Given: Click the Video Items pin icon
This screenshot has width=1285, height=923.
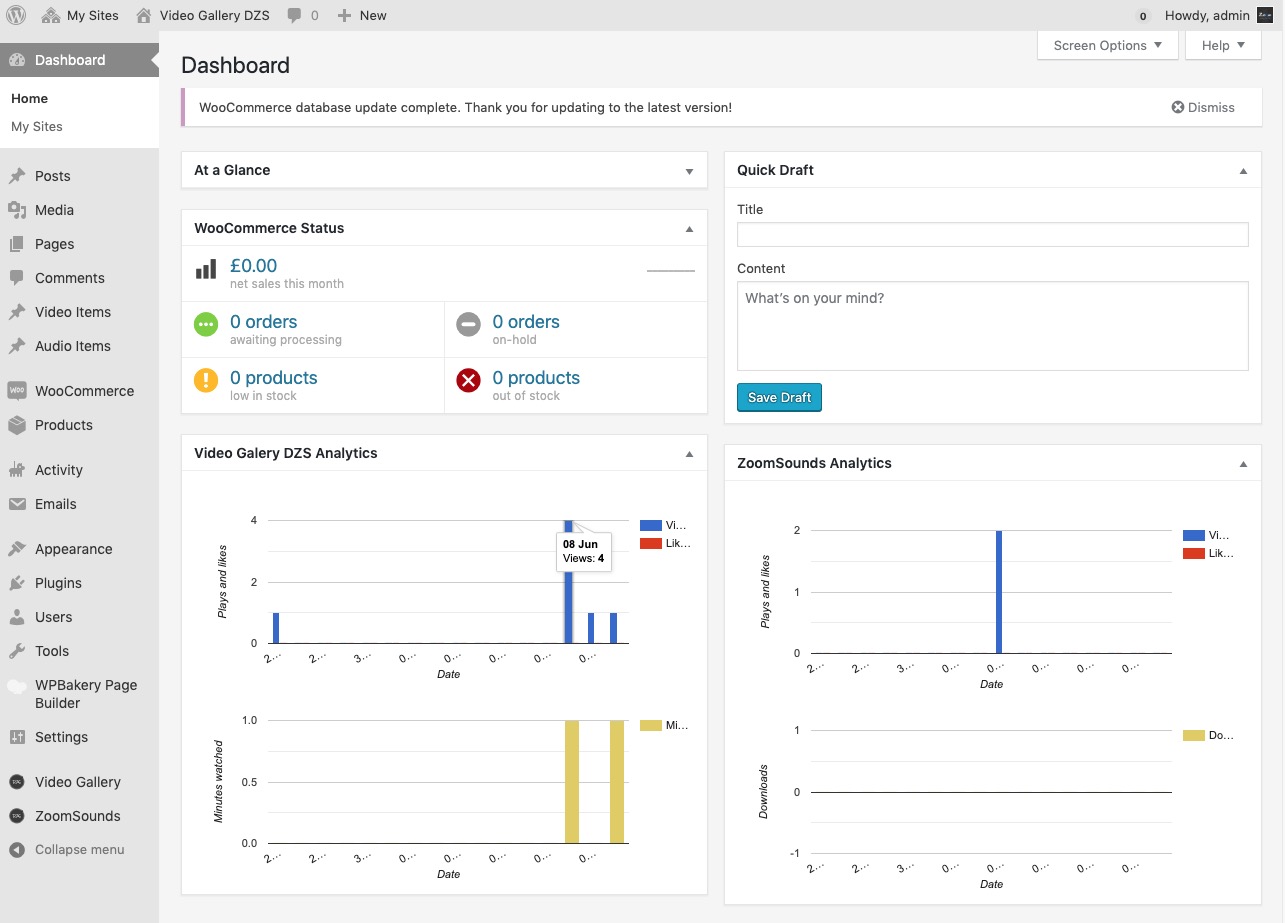Looking at the screenshot, I should coord(17,312).
